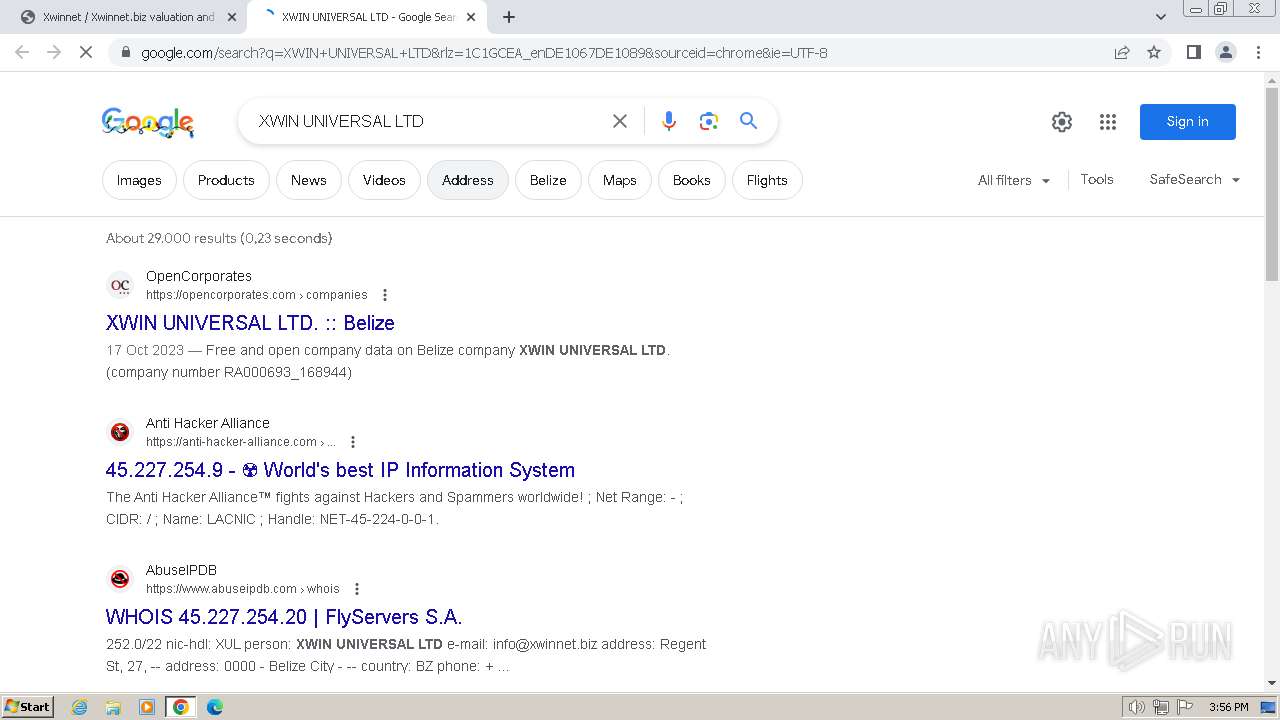Open the Windows Start menu
This screenshot has width=1280, height=720.
point(27,707)
